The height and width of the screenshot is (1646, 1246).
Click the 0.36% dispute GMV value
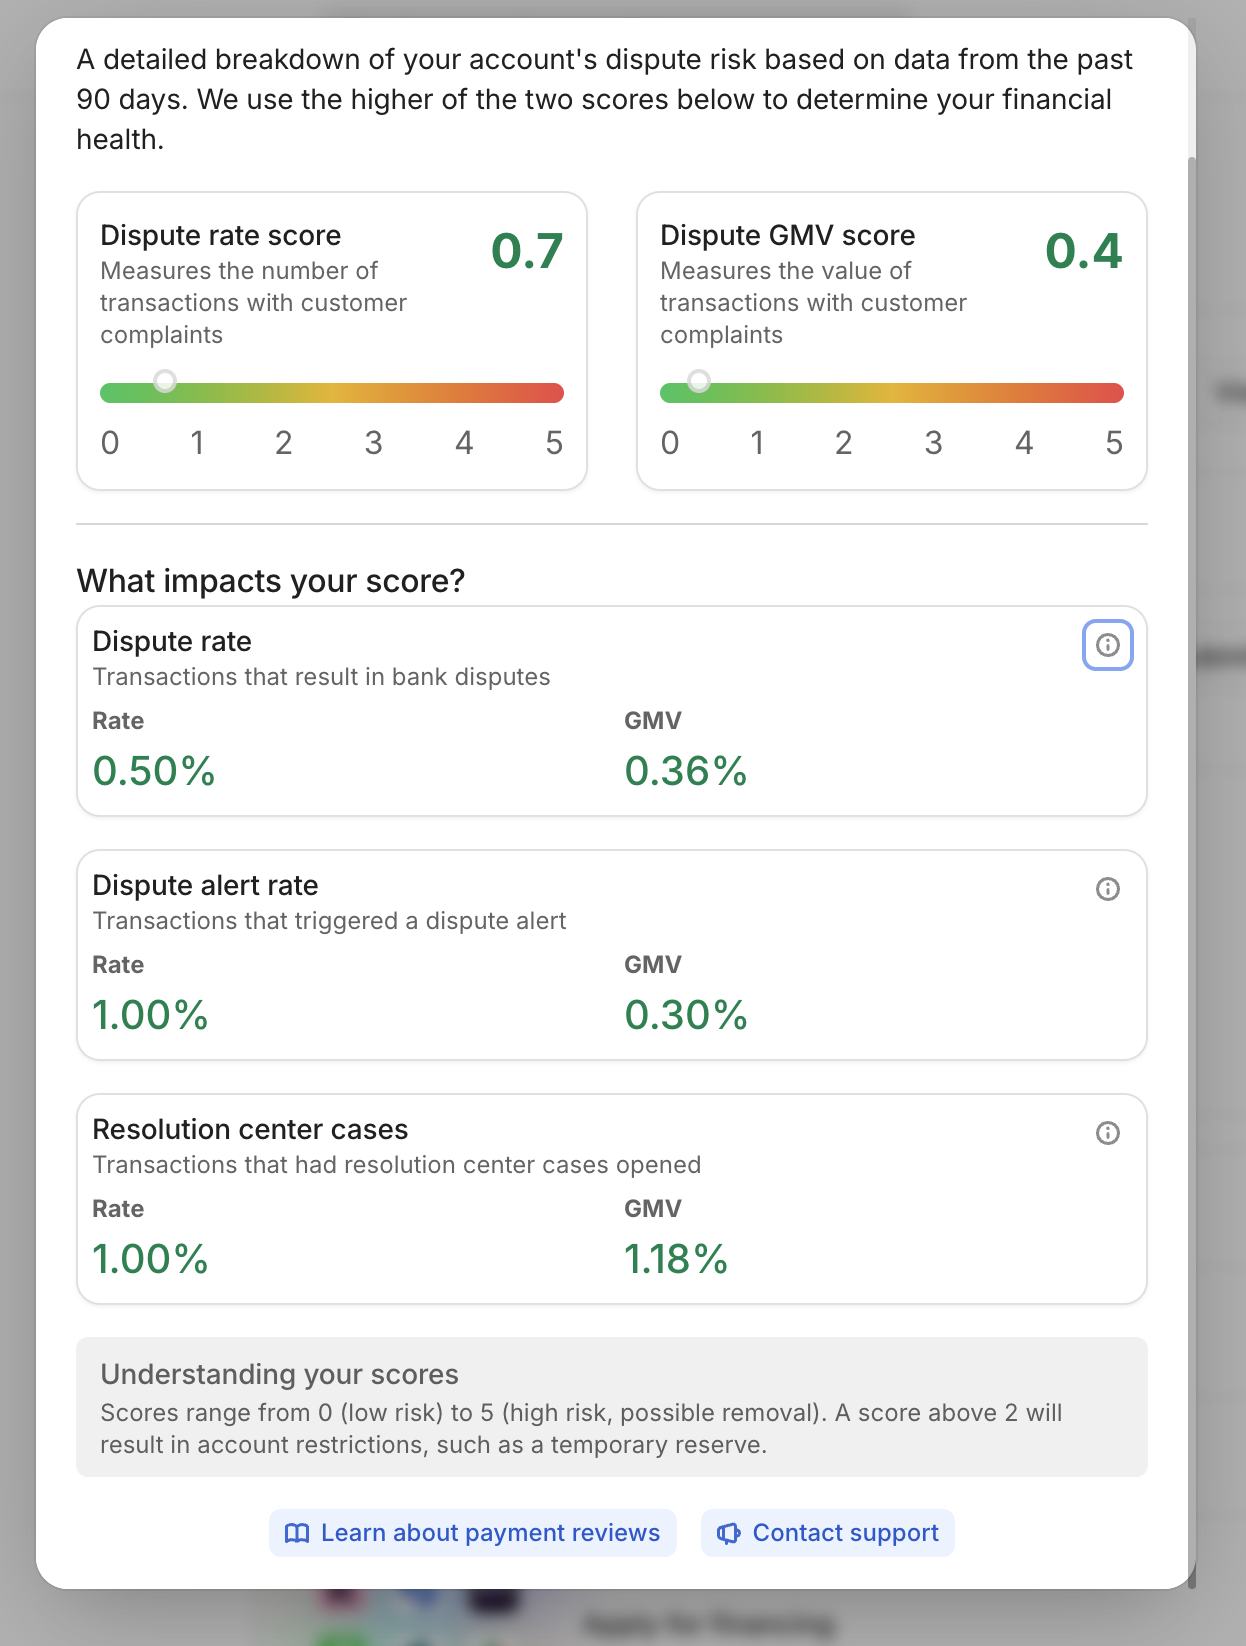(686, 771)
